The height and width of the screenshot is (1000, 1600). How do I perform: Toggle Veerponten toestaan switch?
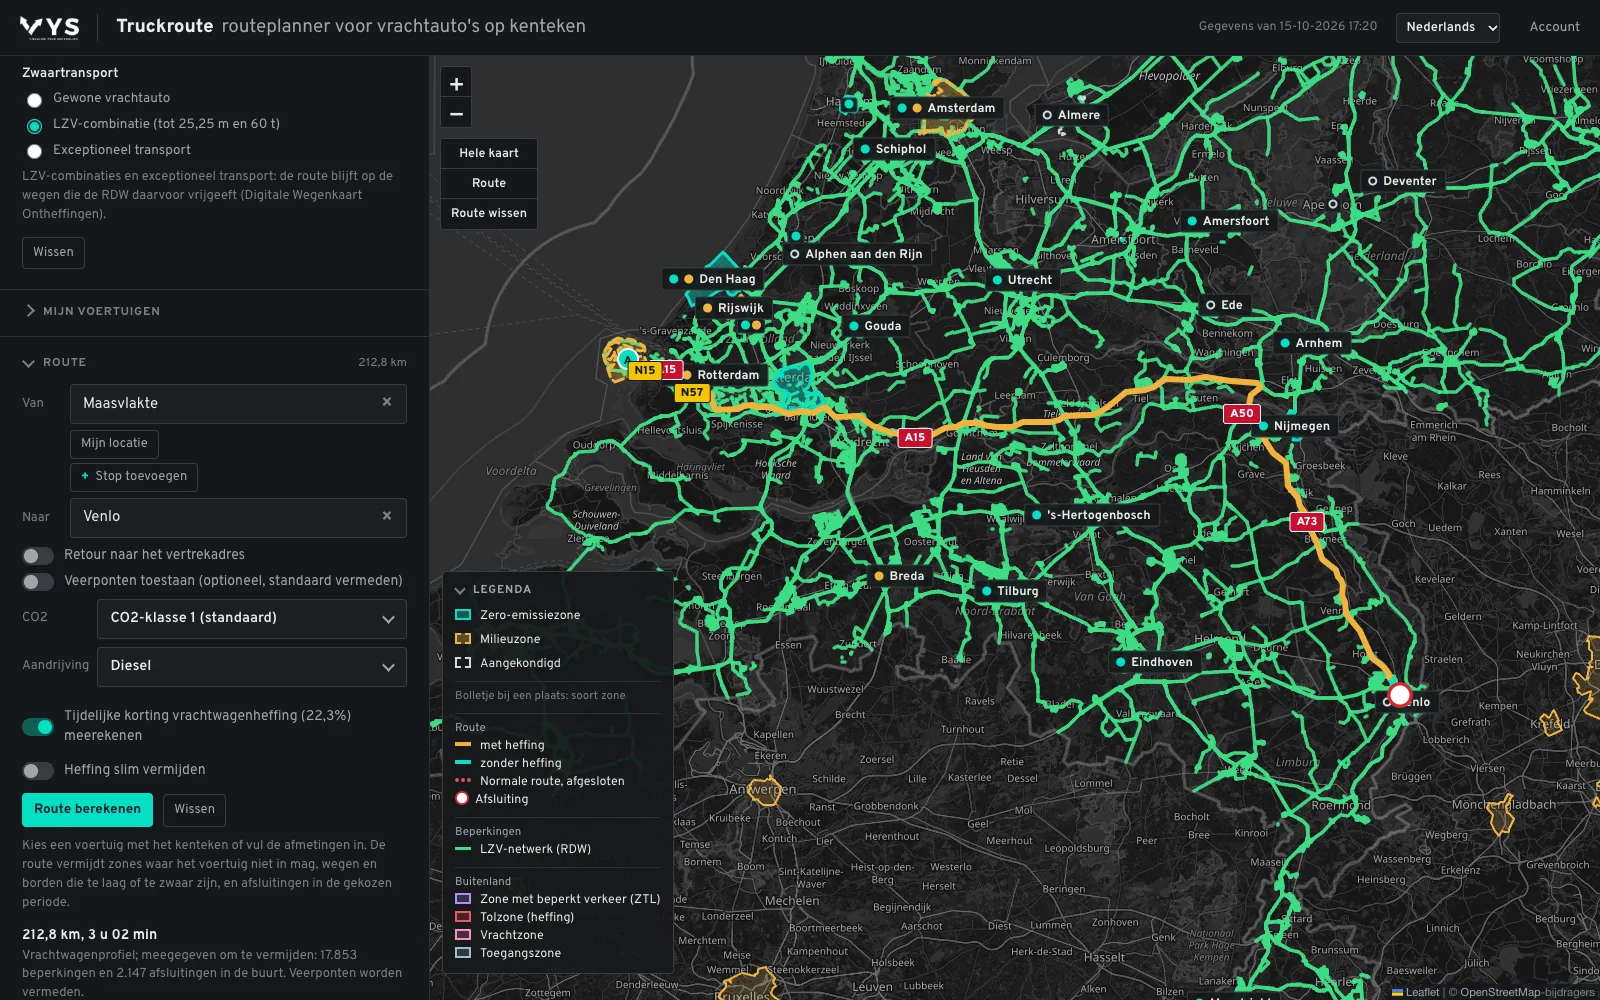[x=38, y=581]
